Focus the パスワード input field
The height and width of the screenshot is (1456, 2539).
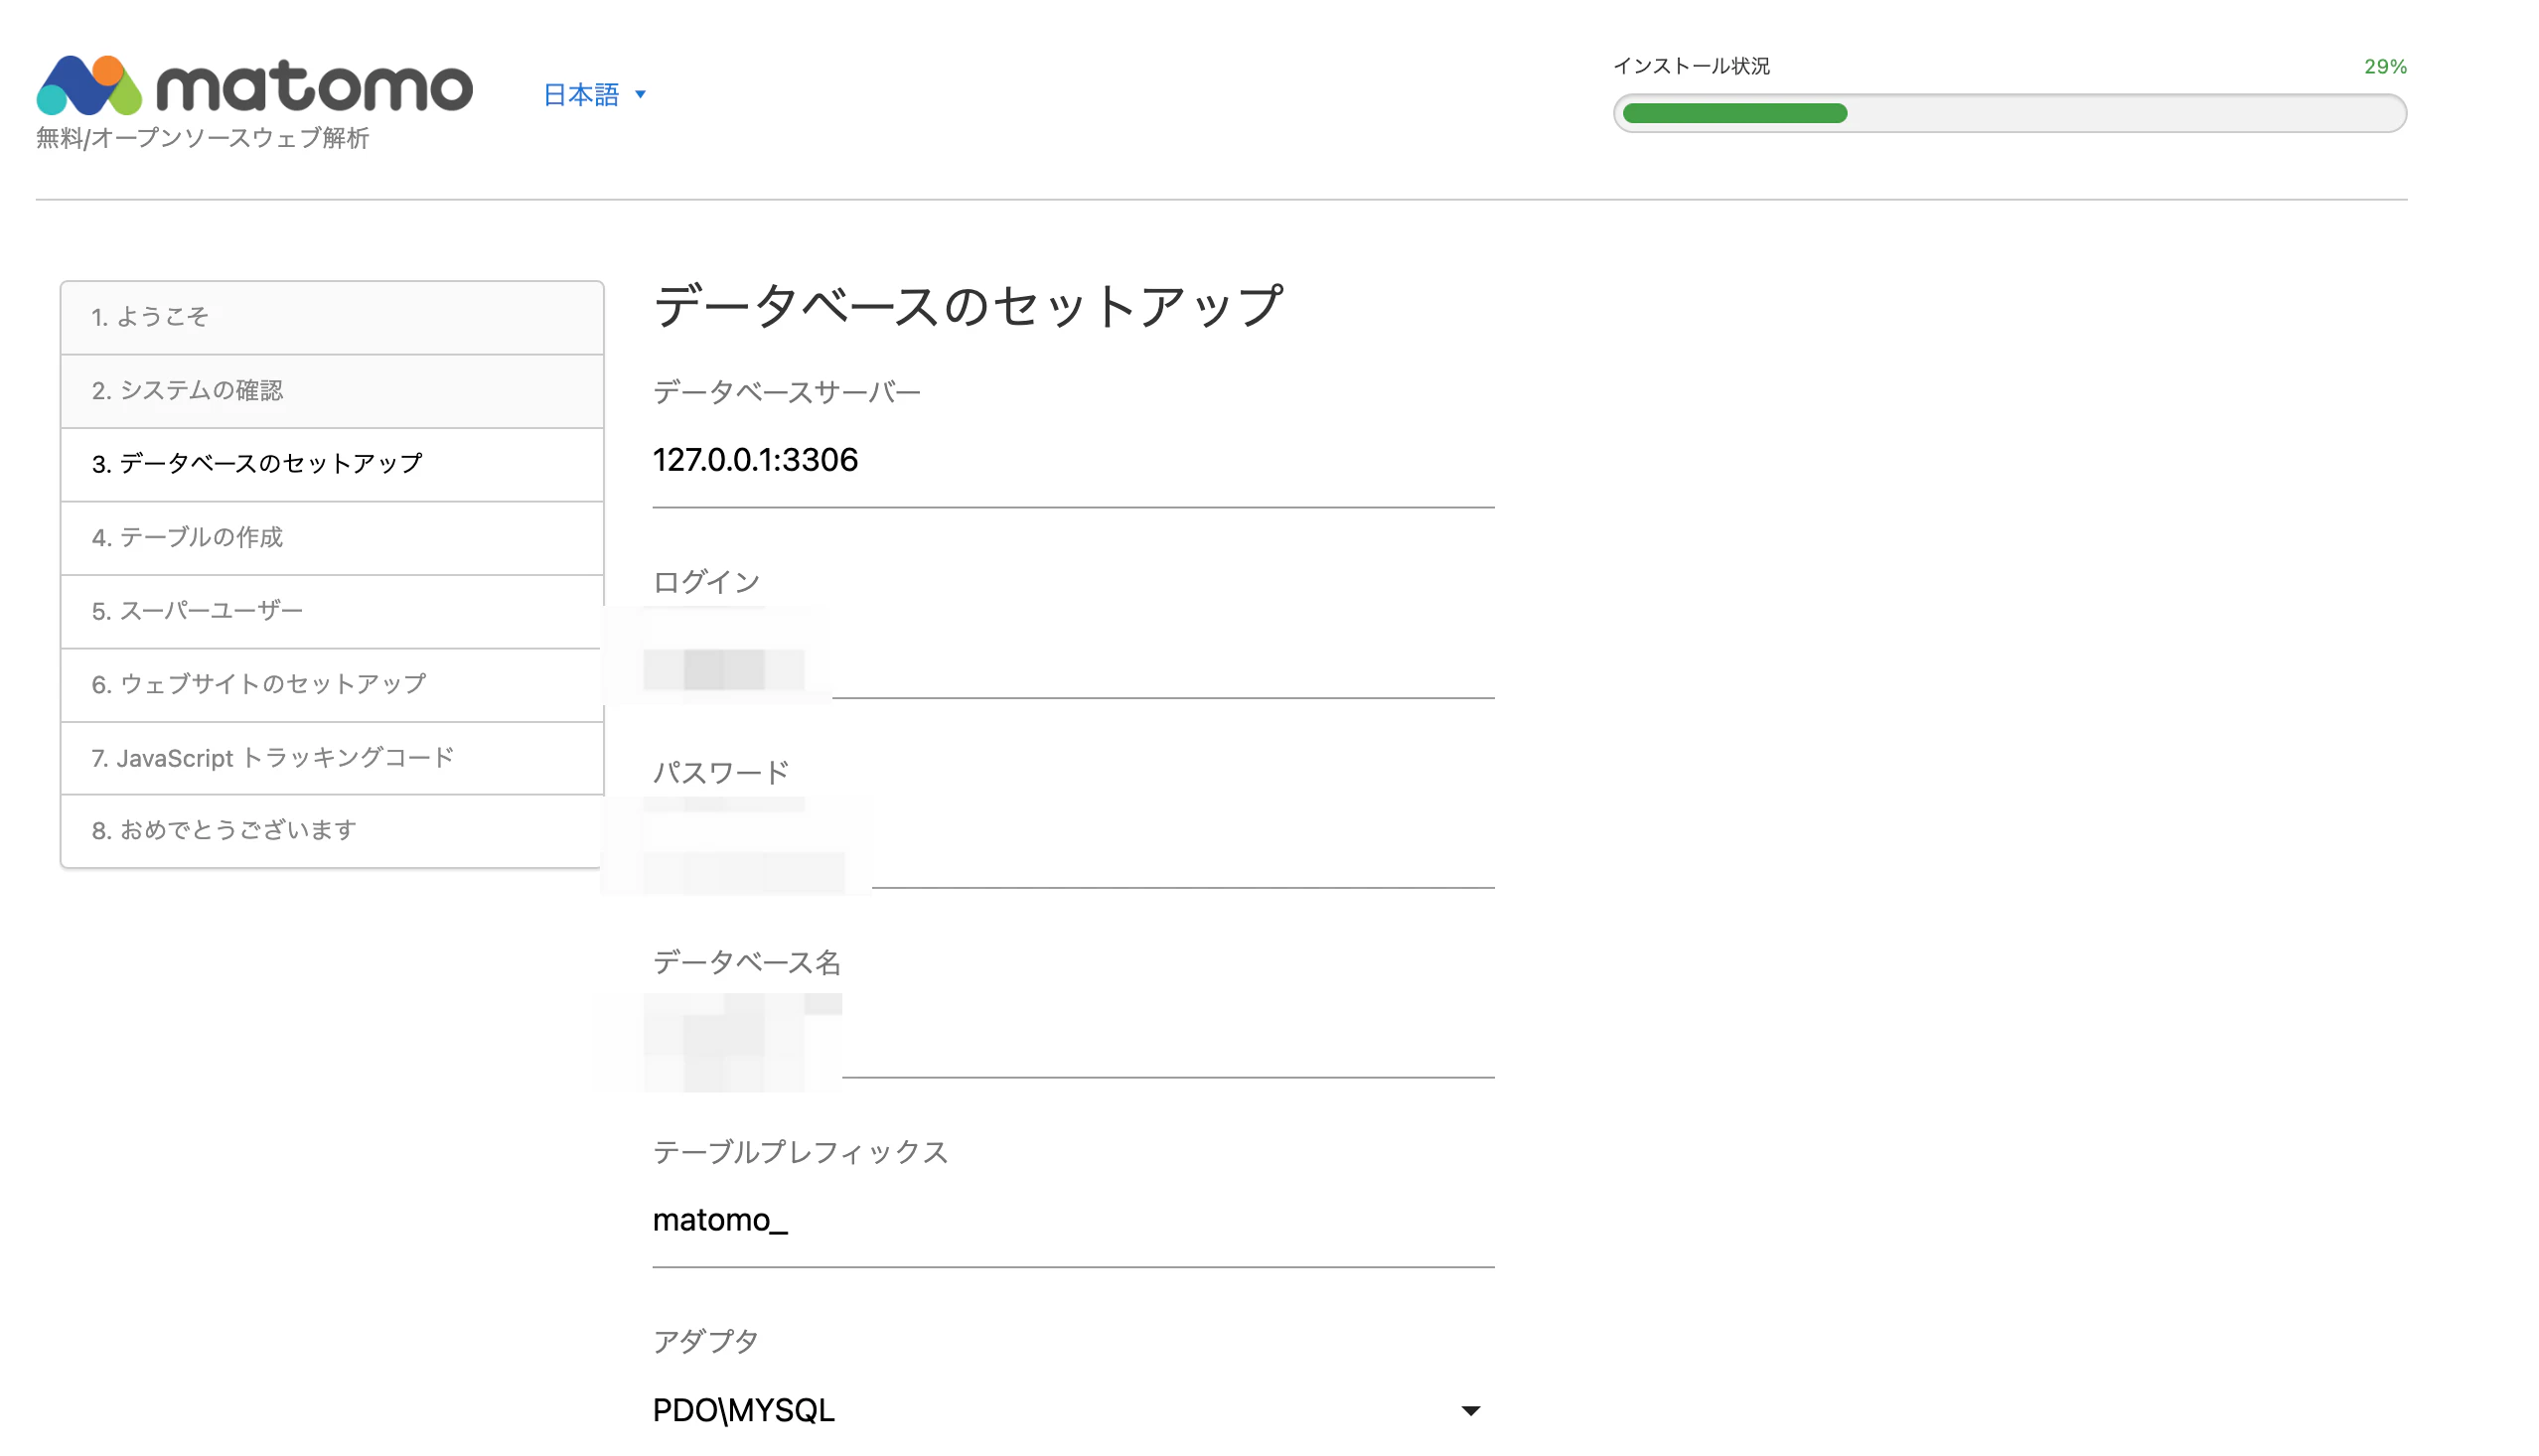pos(1073,841)
